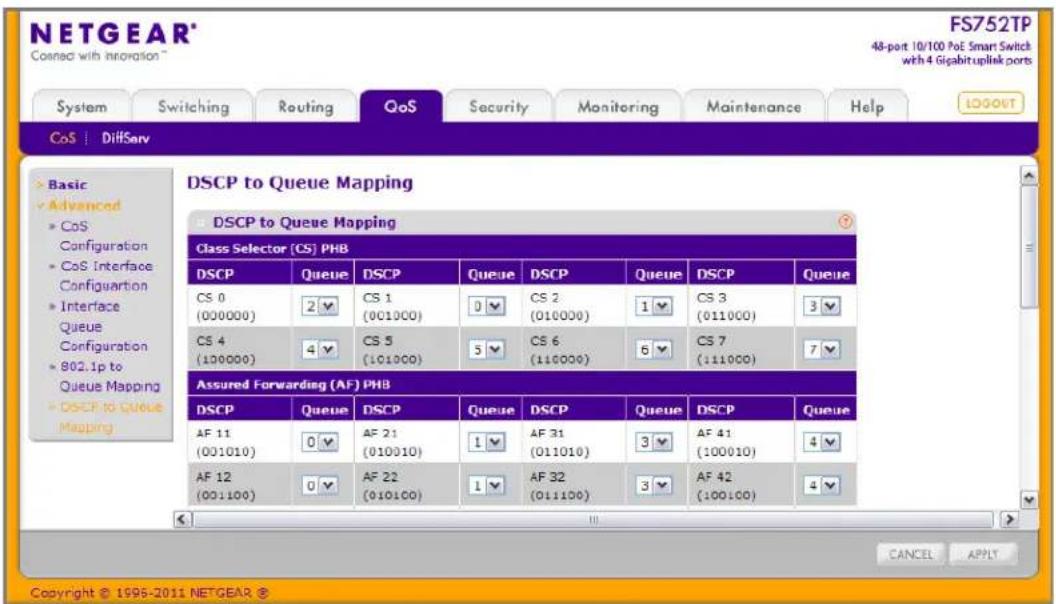Switch to the System tab
The height and width of the screenshot is (604, 1056).
pos(81,106)
